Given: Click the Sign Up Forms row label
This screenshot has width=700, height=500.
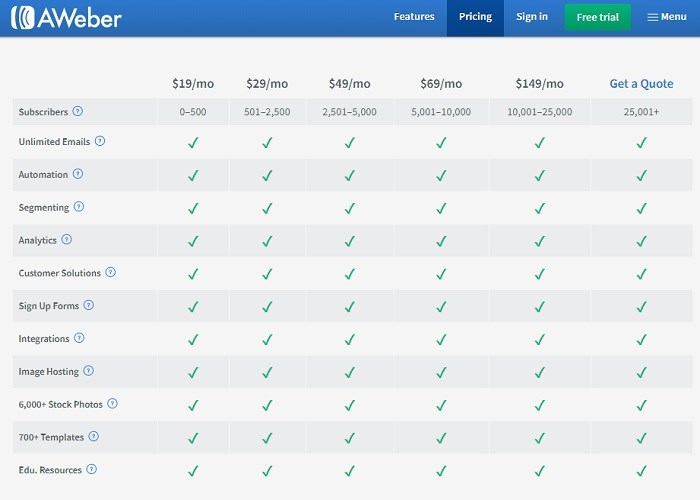Looking at the screenshot, I should 49,306.
